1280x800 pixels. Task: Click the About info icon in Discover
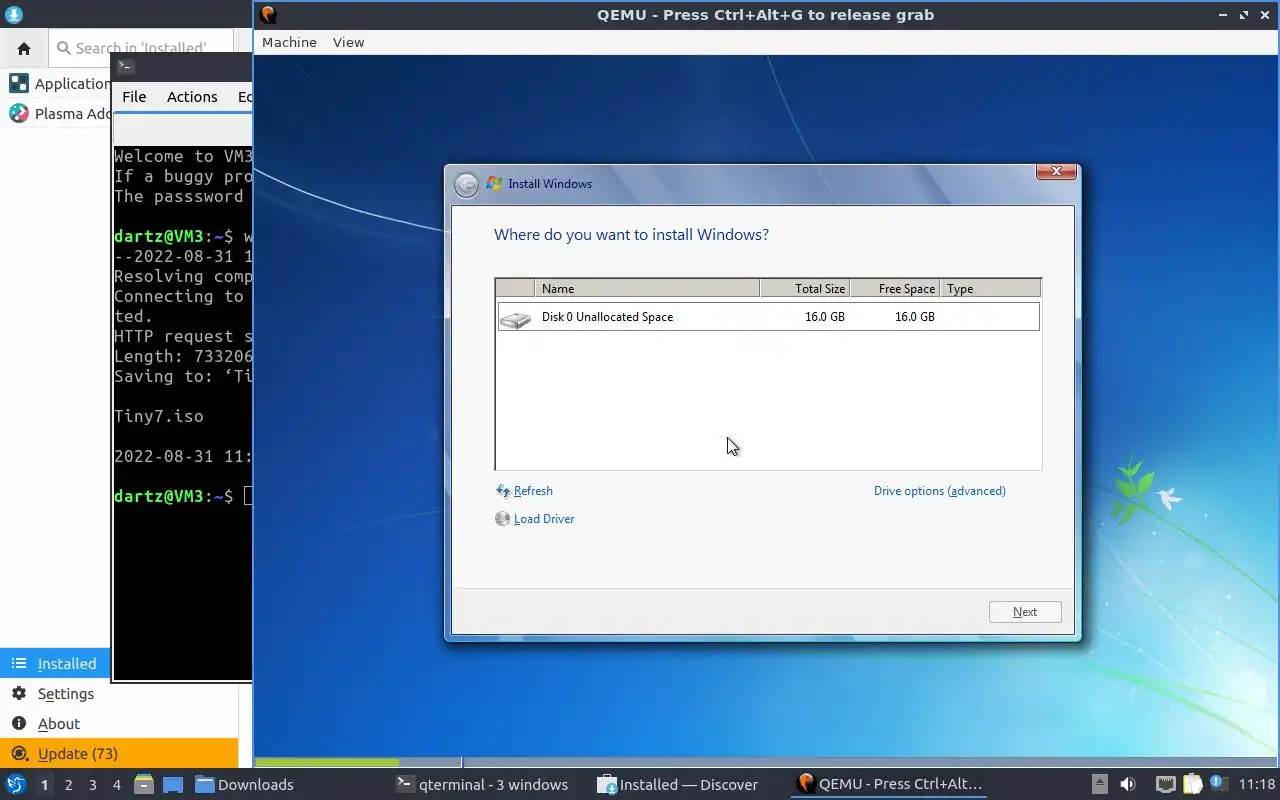19,723
